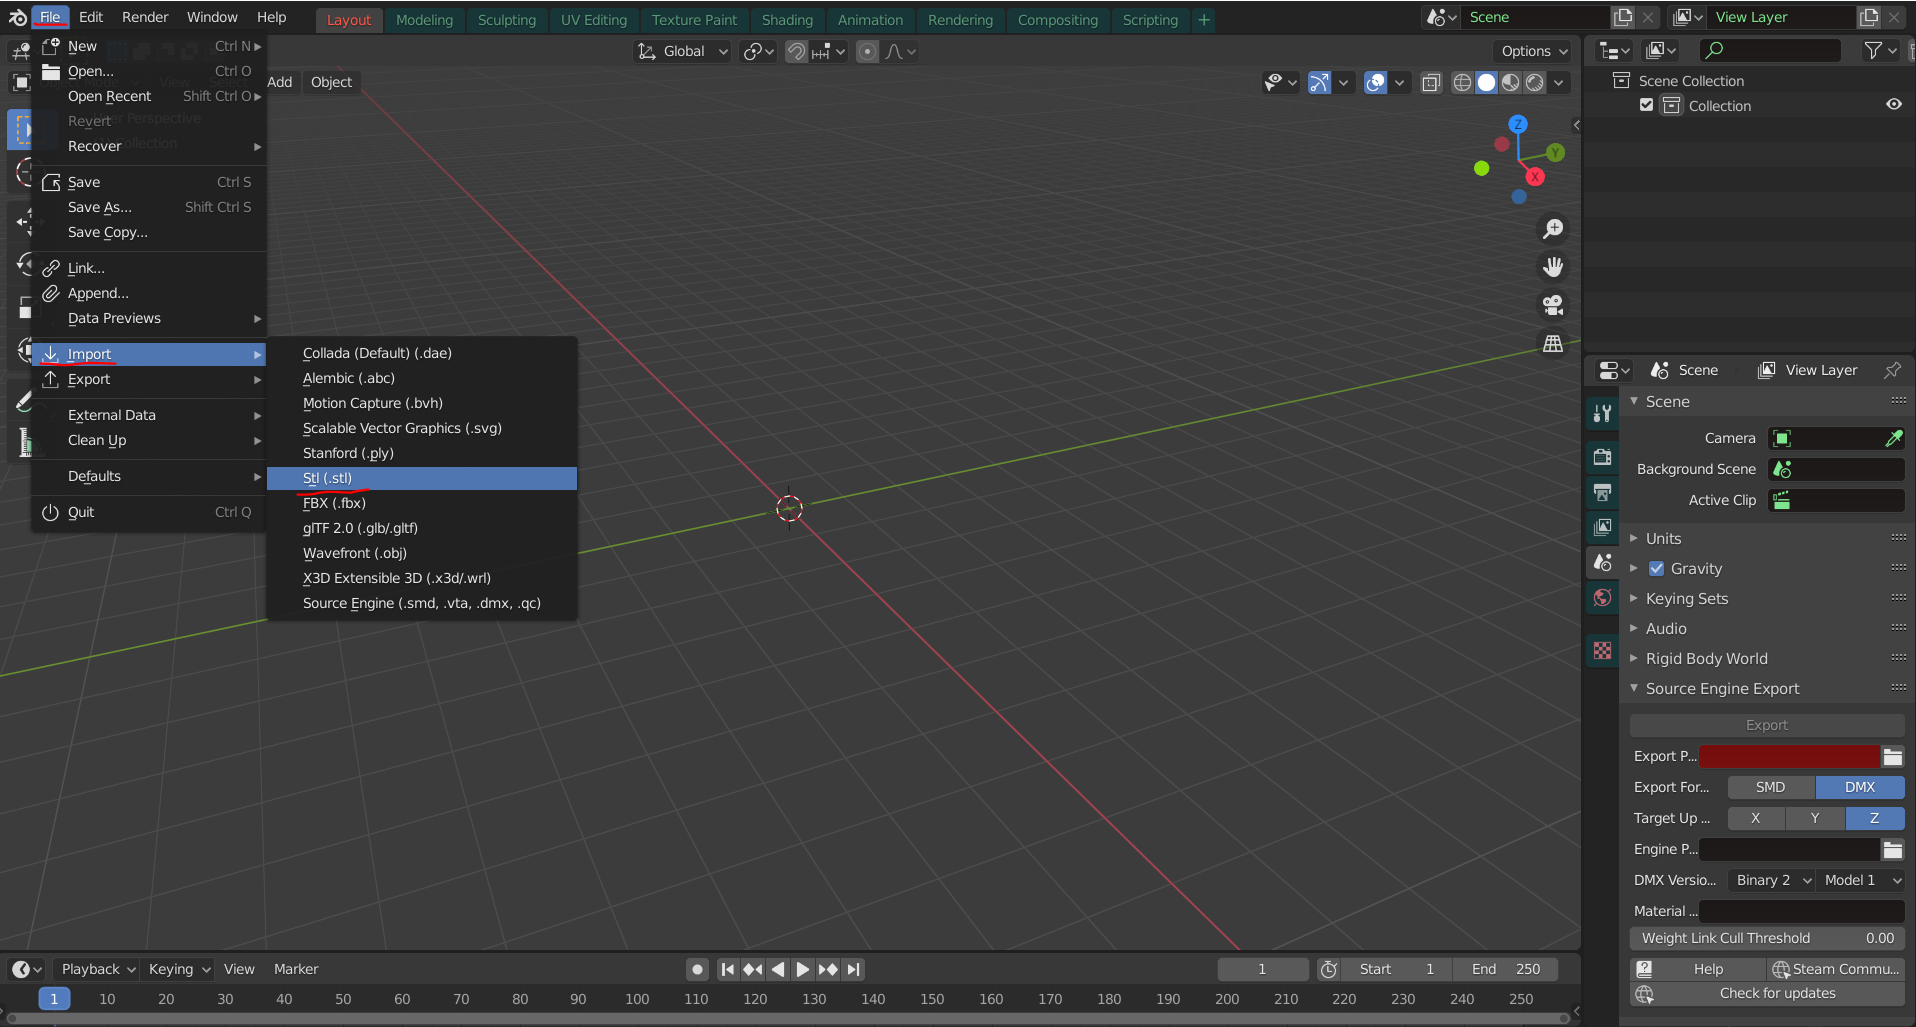Open the Options dropdown
Viewport: 1916px width, 1027px height.
coord(1535,51)
